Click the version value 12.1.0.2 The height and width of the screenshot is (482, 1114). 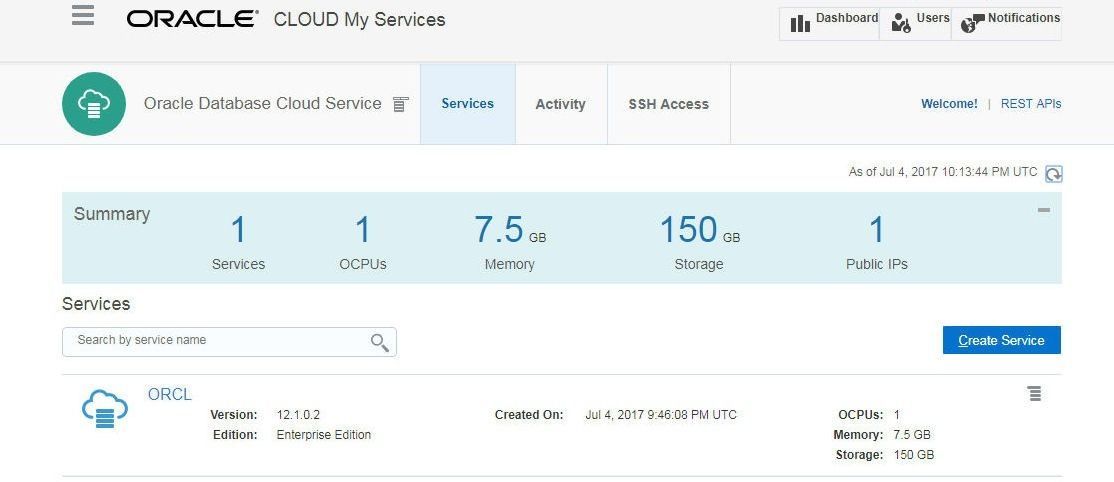(x=298, y=414)
